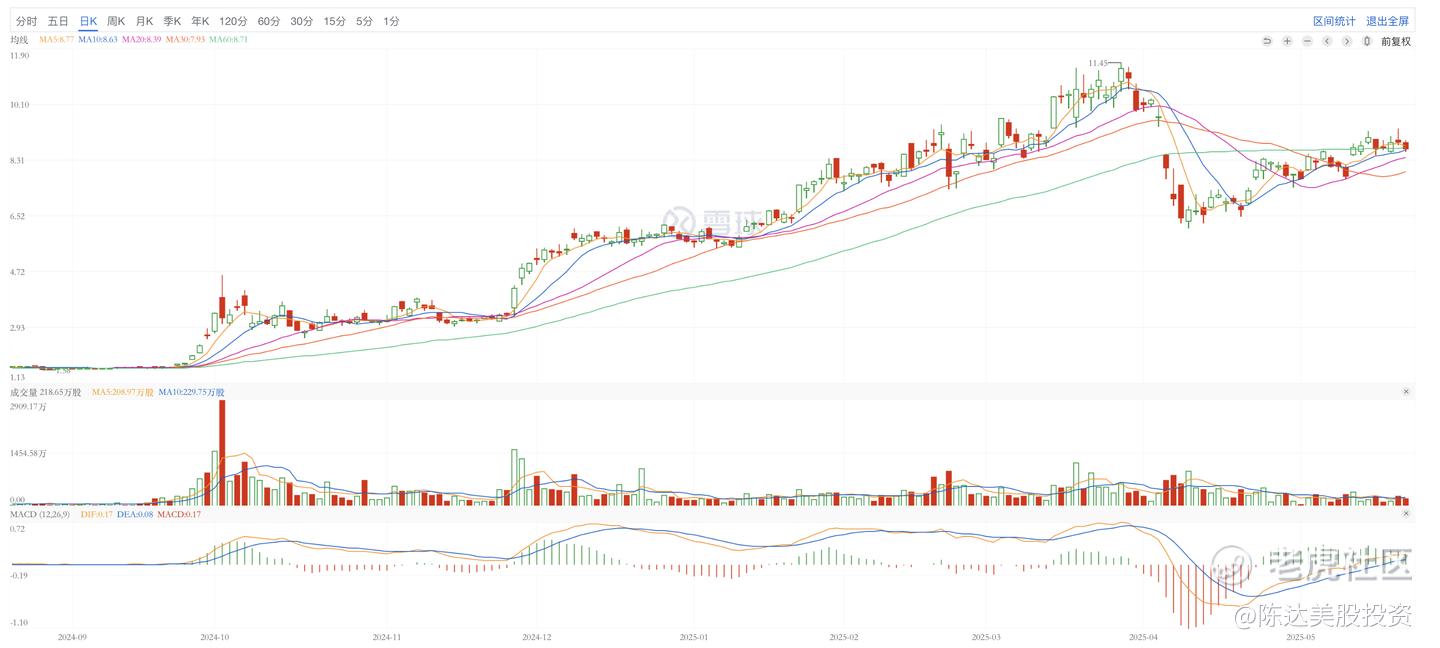This screenshot has width=1440, height=648.
Task: Click the 8.31 price axis label
Action: pos(17,161)
